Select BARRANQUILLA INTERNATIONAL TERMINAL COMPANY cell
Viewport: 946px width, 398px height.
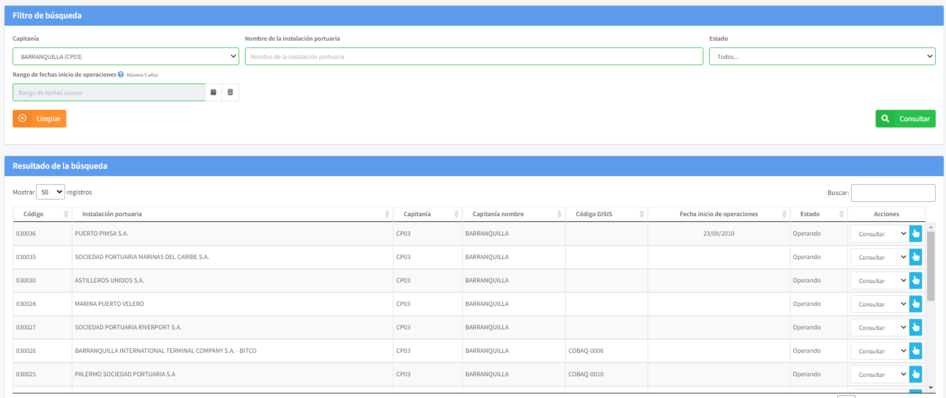tap(232, 351)
